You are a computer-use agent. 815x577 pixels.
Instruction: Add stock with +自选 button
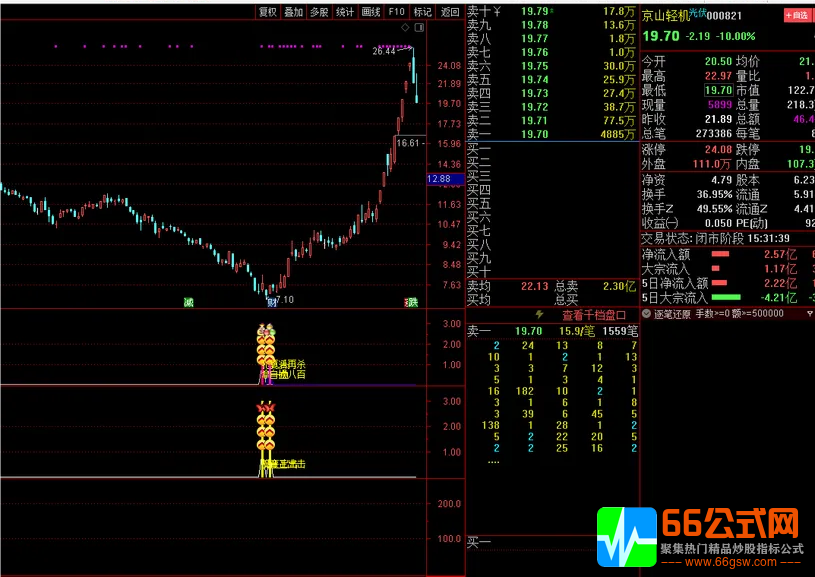point(797,15)
